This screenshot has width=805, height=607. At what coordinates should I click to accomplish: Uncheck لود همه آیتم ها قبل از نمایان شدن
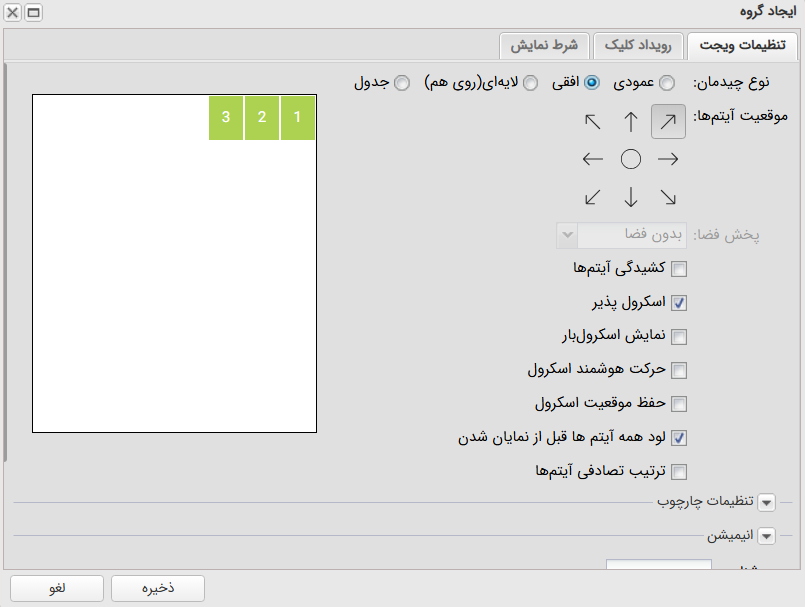click(679, 438)
